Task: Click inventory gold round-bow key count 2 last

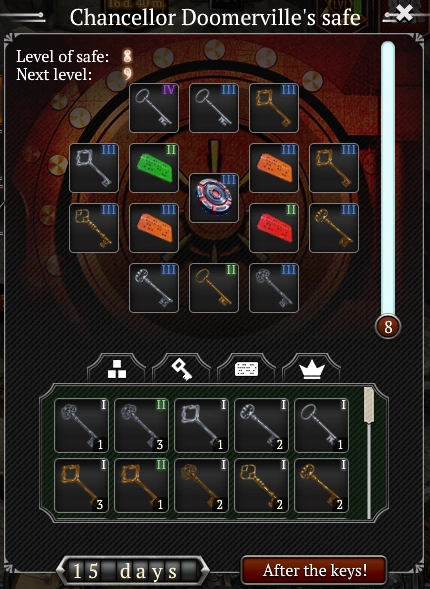Action: tap(322, 485)
